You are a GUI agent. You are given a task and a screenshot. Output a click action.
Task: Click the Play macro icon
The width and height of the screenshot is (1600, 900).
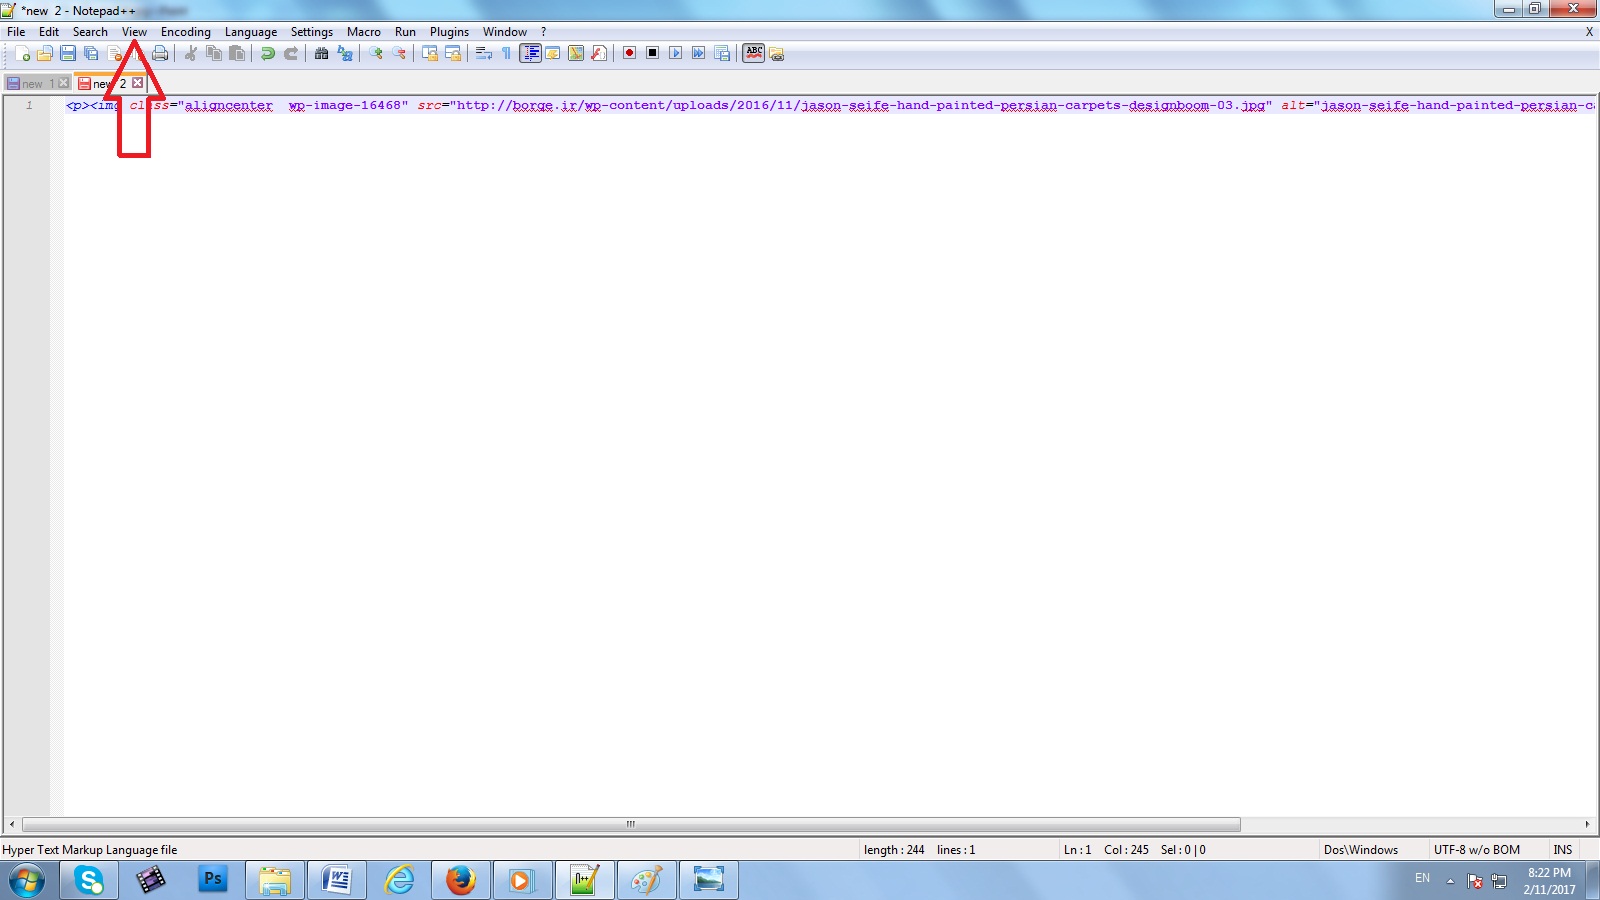tap(675, 53)
